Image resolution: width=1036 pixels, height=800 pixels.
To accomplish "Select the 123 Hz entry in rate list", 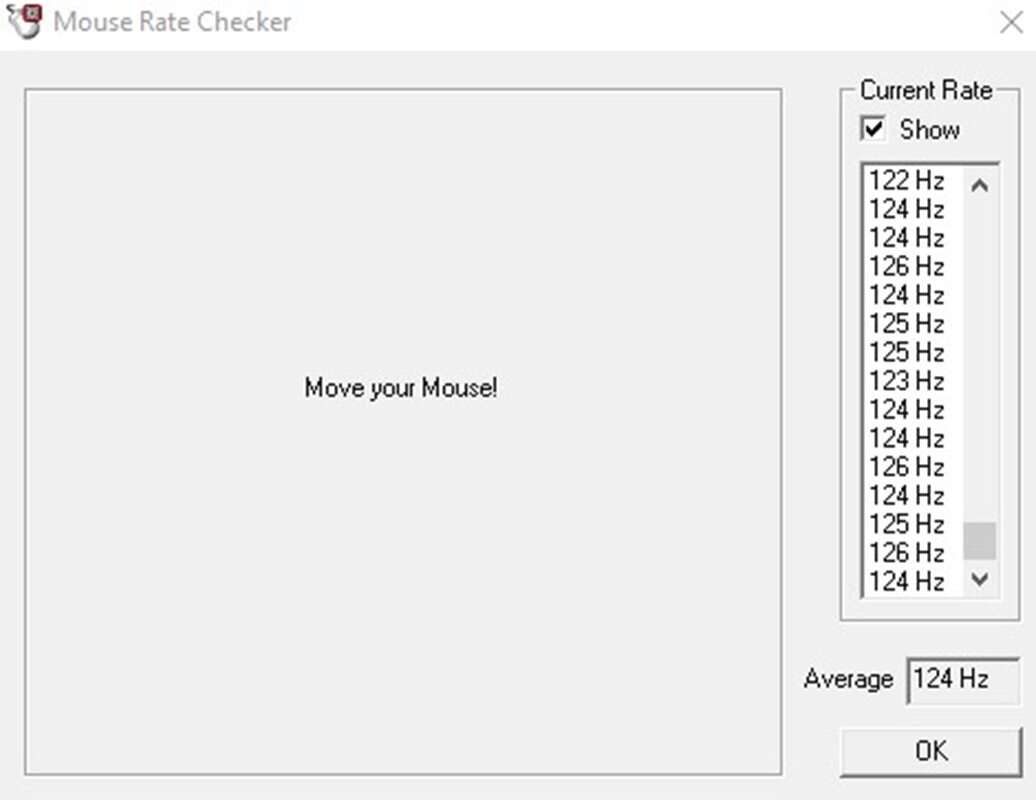I will pos(906,381).
